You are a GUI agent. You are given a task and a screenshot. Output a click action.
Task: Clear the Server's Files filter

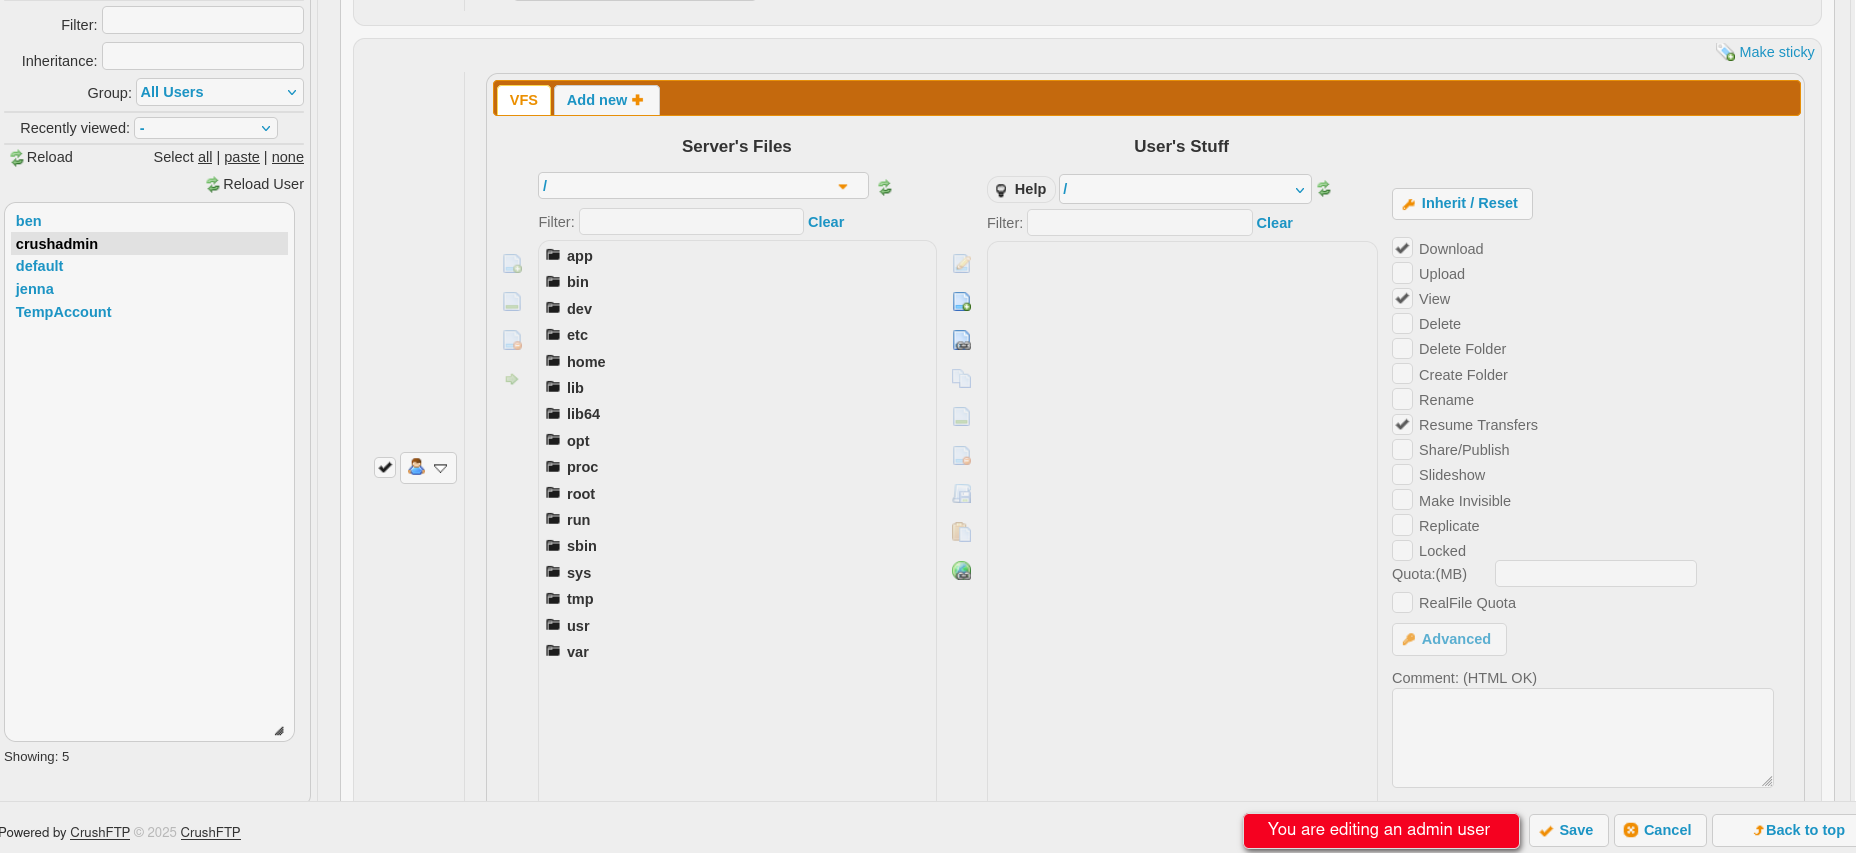coord(826,222)
